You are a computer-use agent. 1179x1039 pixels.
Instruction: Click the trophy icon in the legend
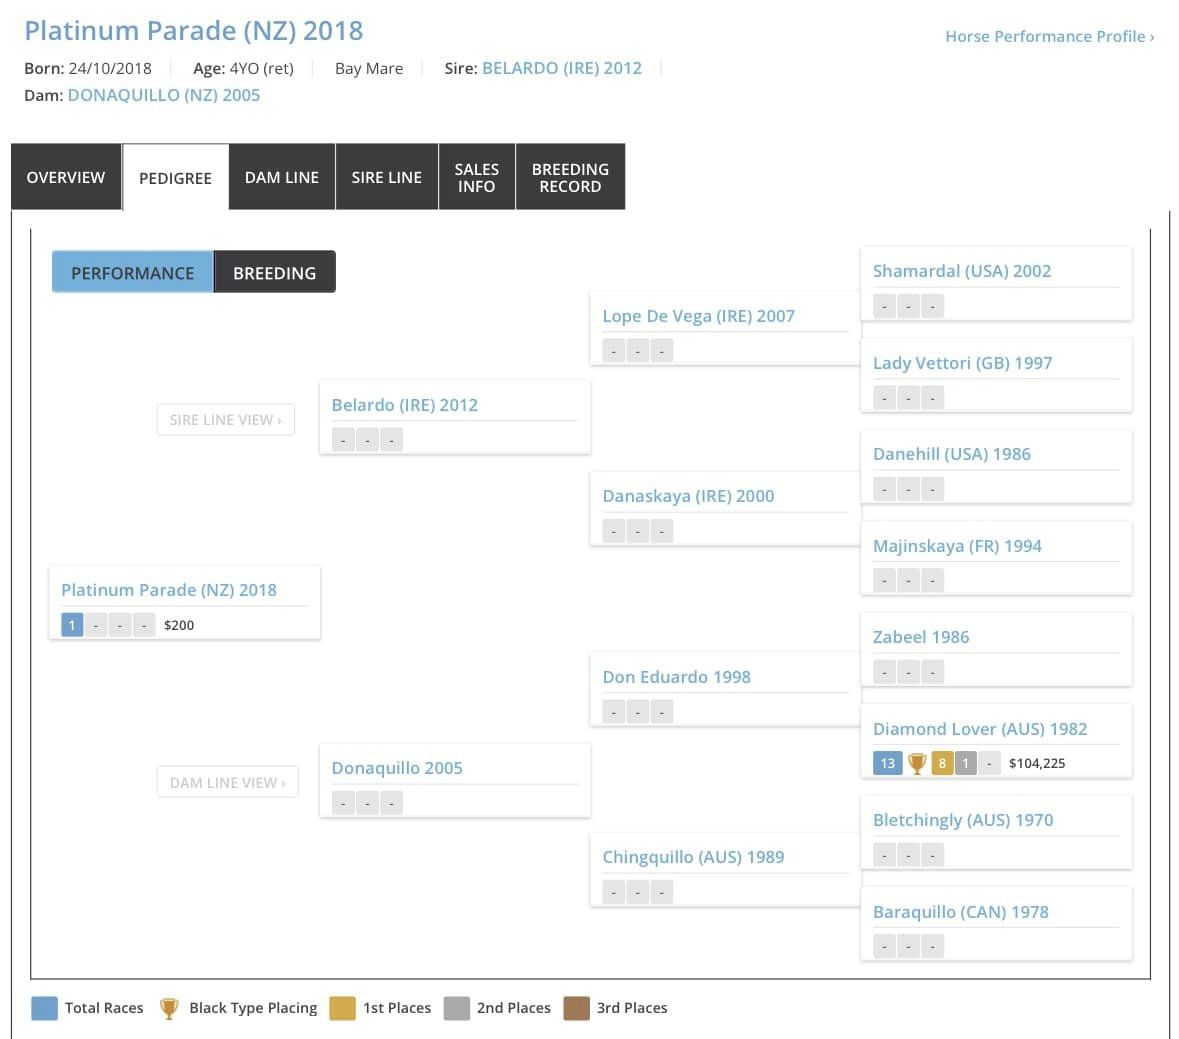coord(169,1008)
